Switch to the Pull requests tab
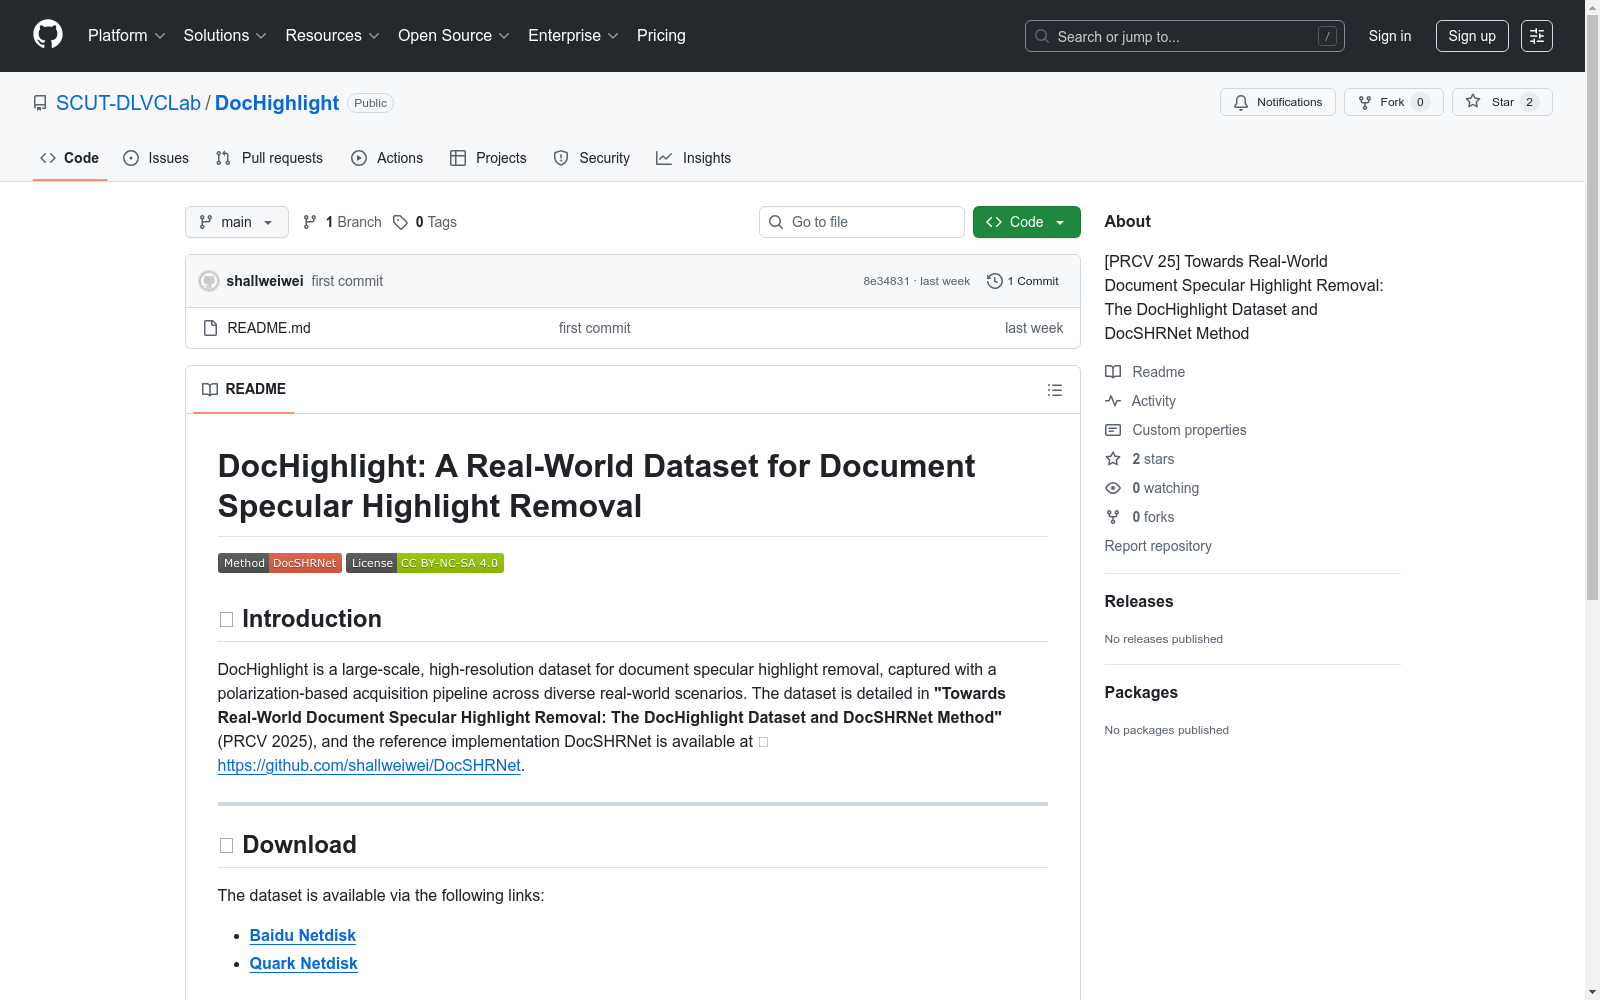 coord(269,158)
